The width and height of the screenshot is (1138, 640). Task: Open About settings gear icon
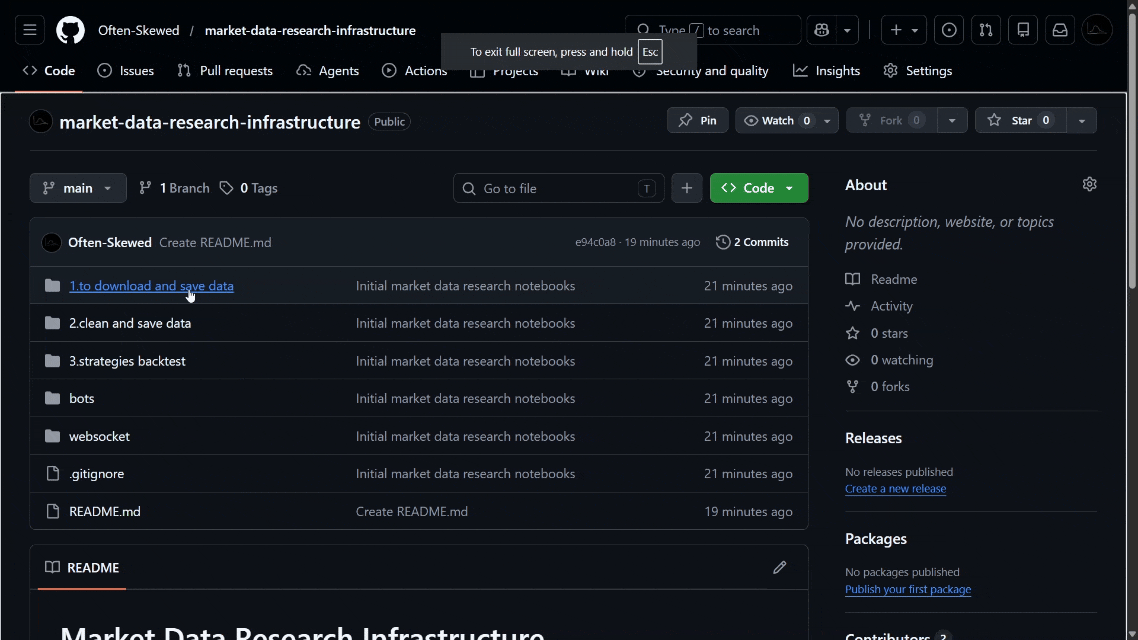click(1089, 184)
